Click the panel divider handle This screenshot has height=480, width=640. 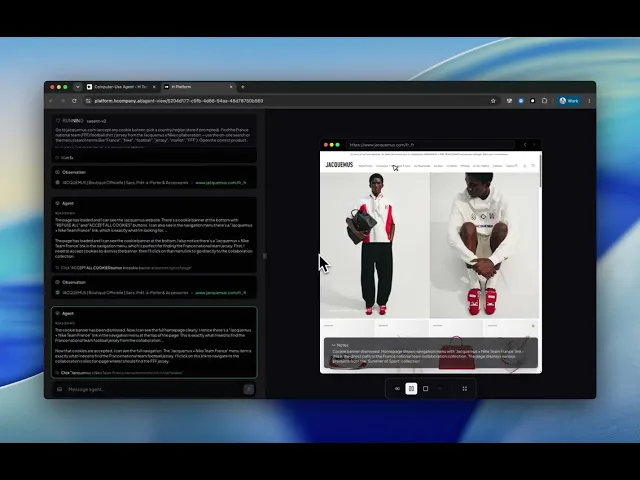point(264,256)
